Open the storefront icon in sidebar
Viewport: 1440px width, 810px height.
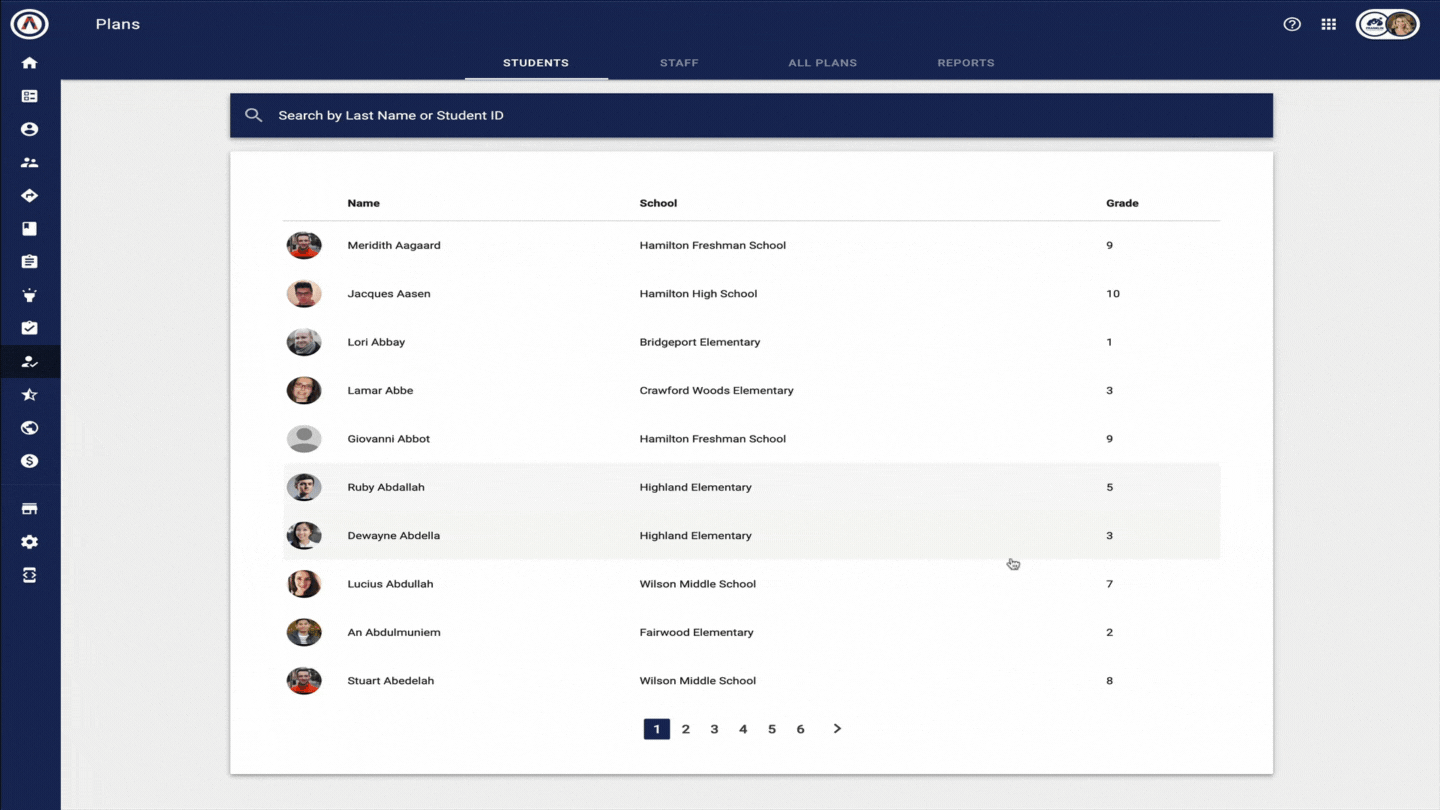(29, 509)
